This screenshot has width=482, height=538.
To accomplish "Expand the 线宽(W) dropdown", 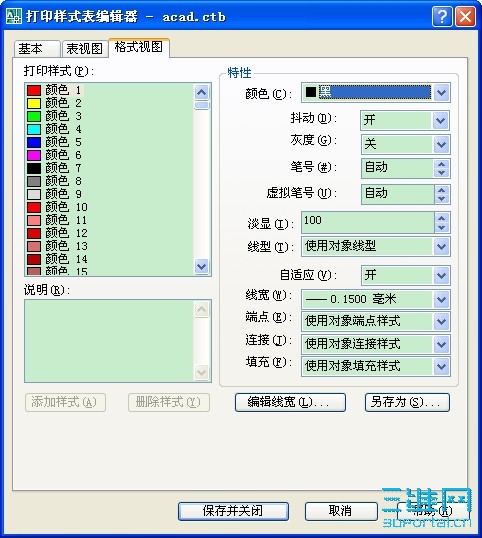I will tap(442, 300).
